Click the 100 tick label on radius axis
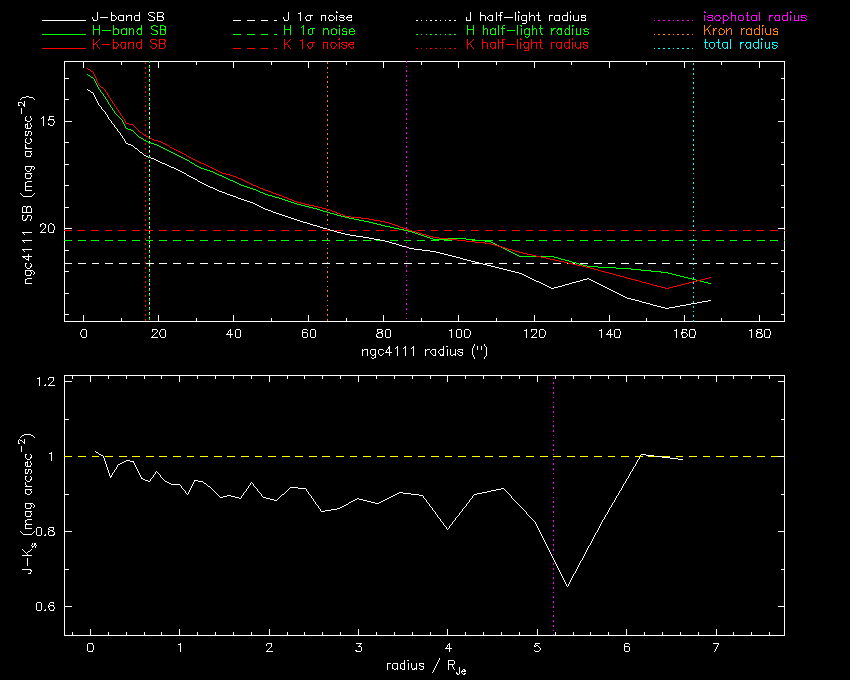 (x=458, y=335)
